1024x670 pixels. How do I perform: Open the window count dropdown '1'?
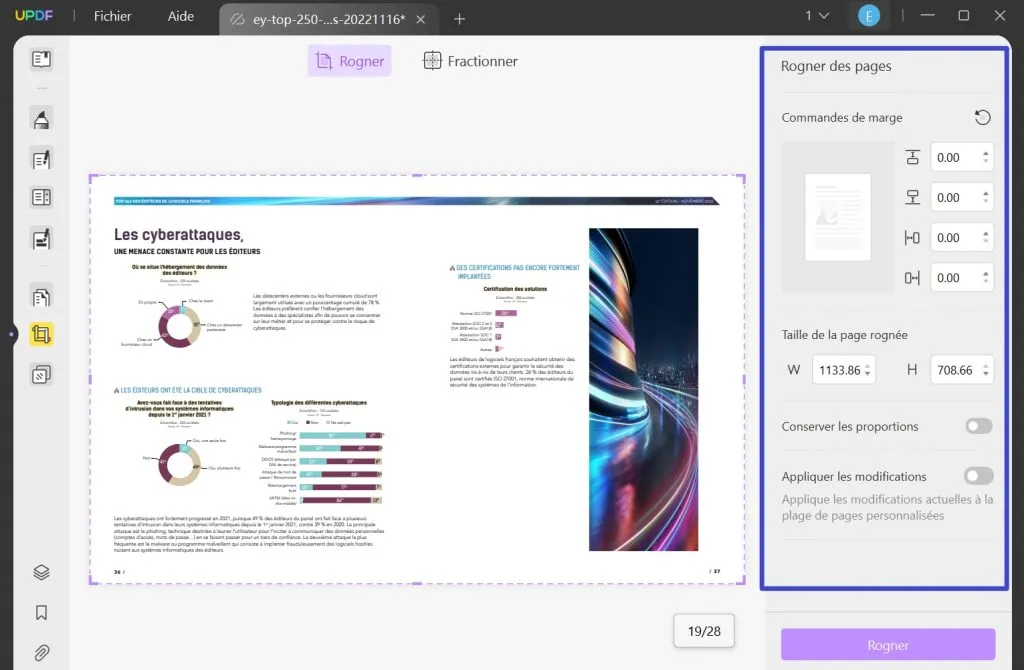point(817,16)
